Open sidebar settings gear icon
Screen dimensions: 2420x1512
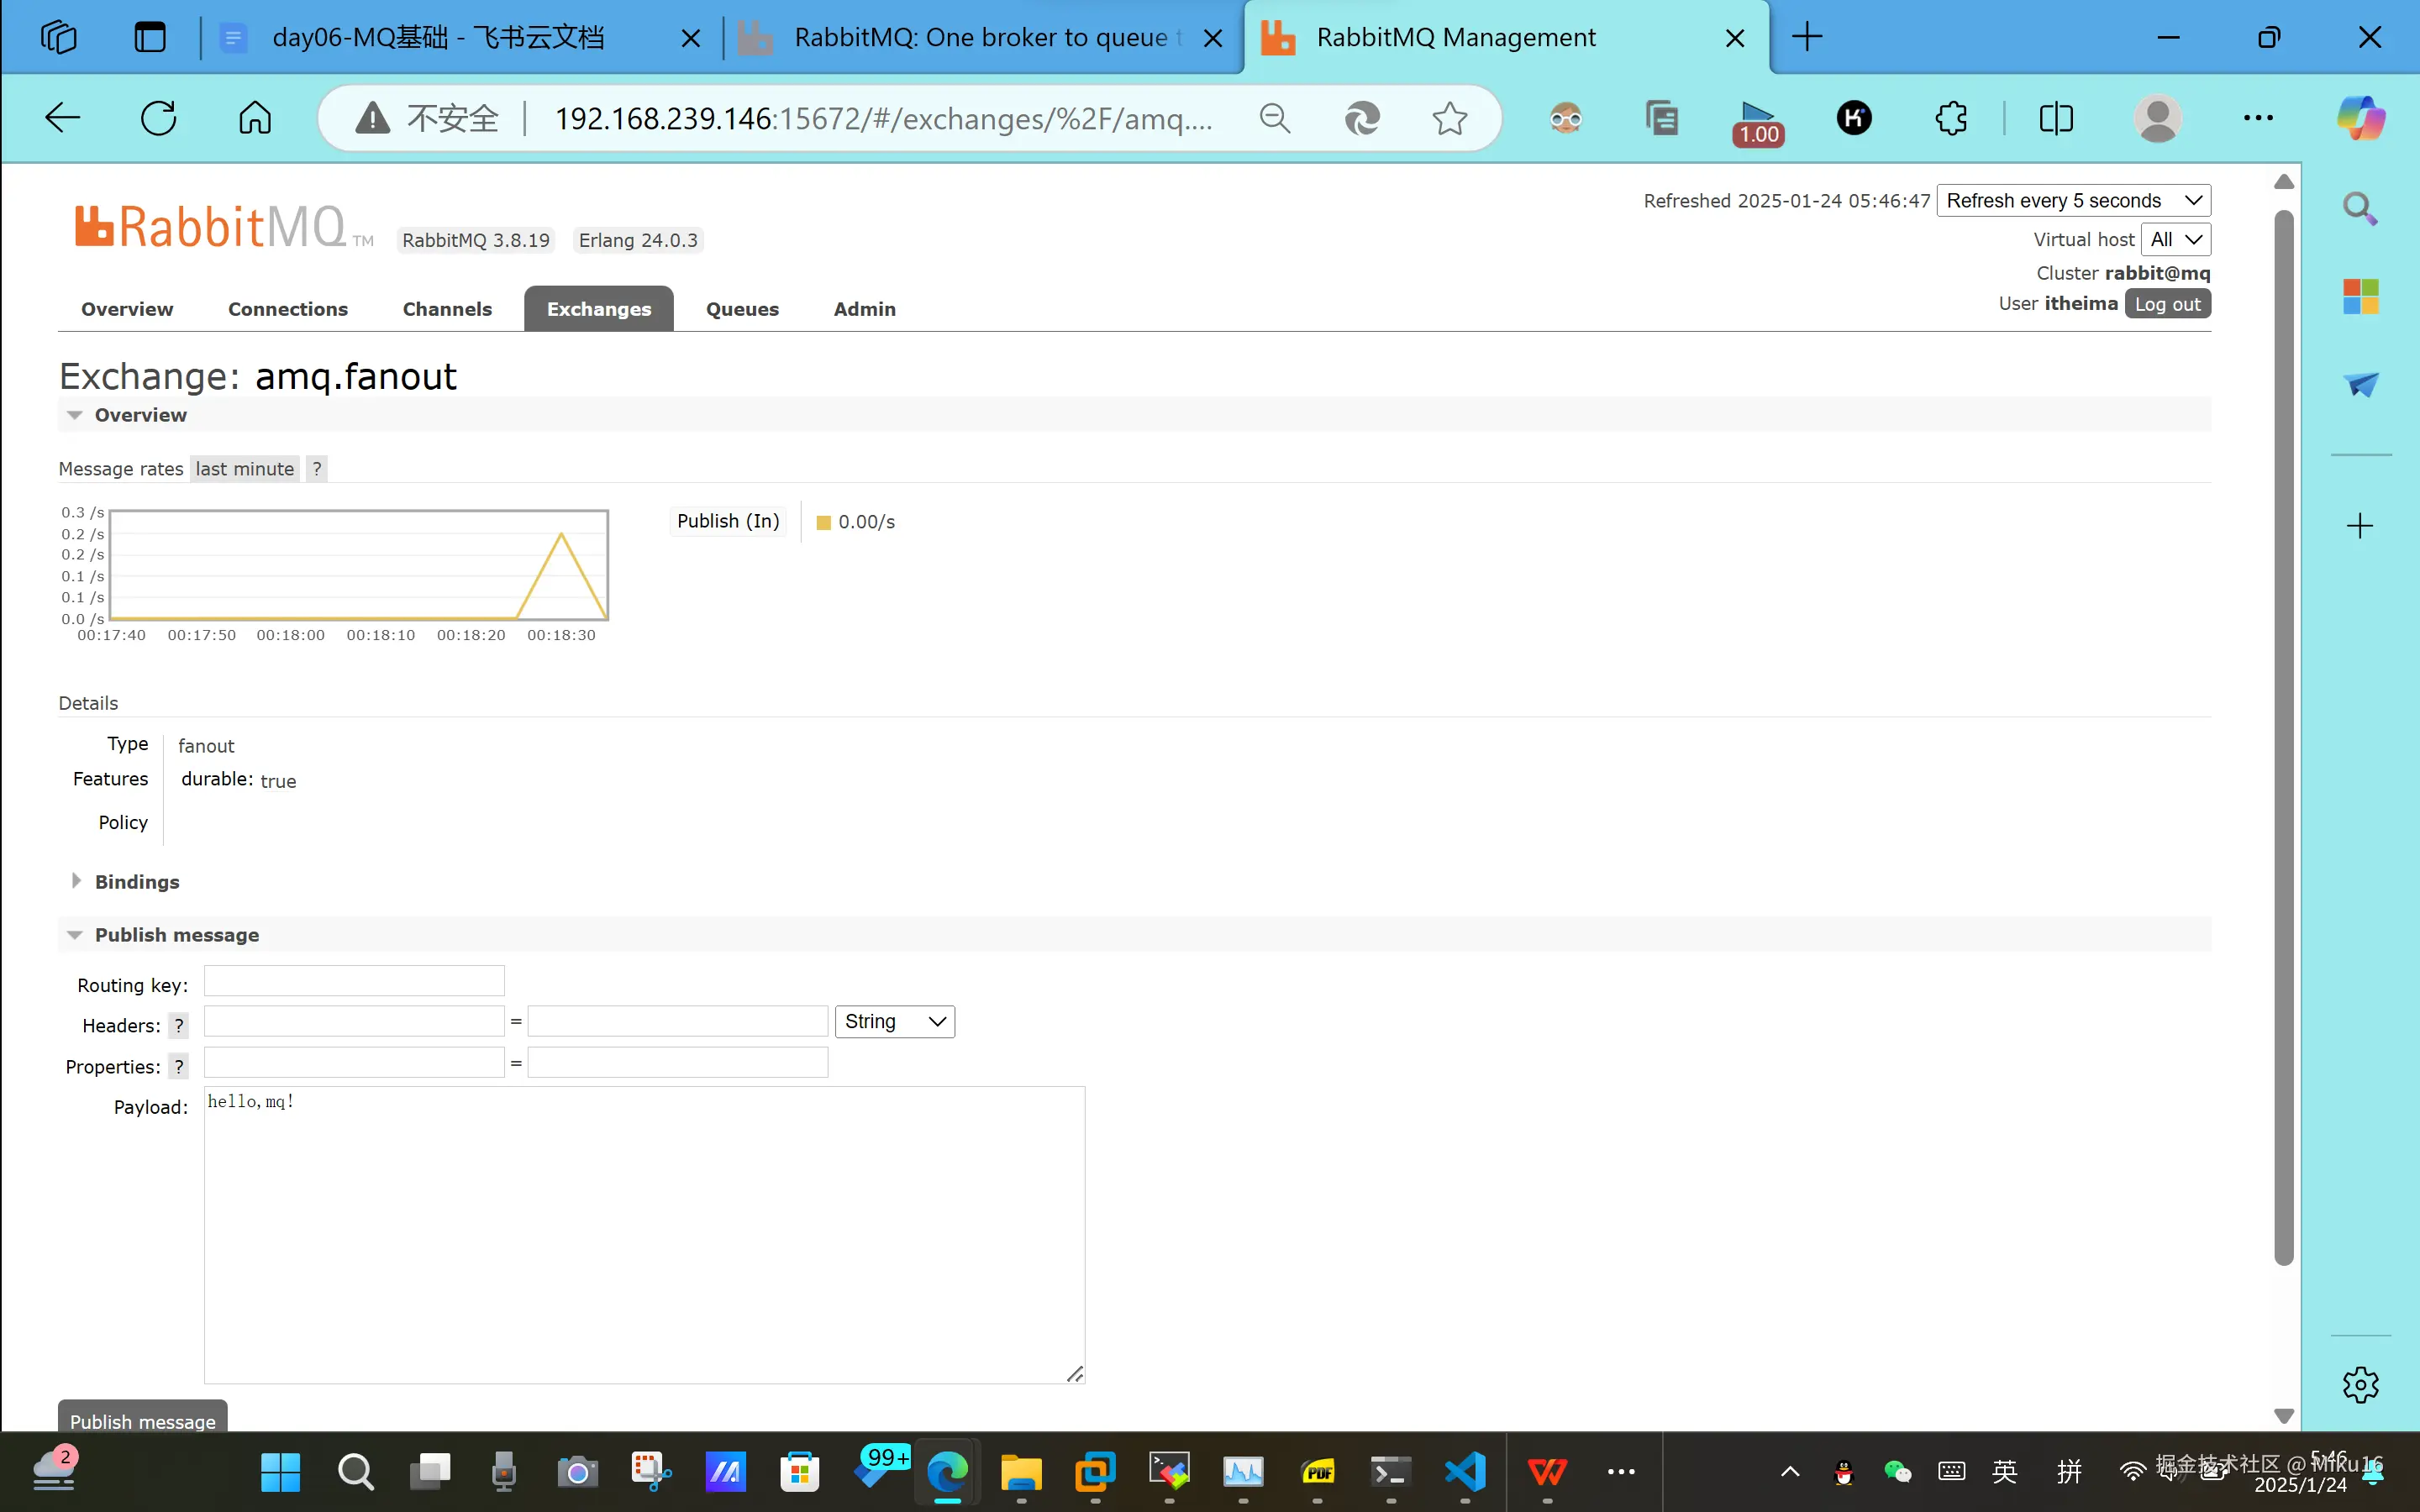2360,1385
